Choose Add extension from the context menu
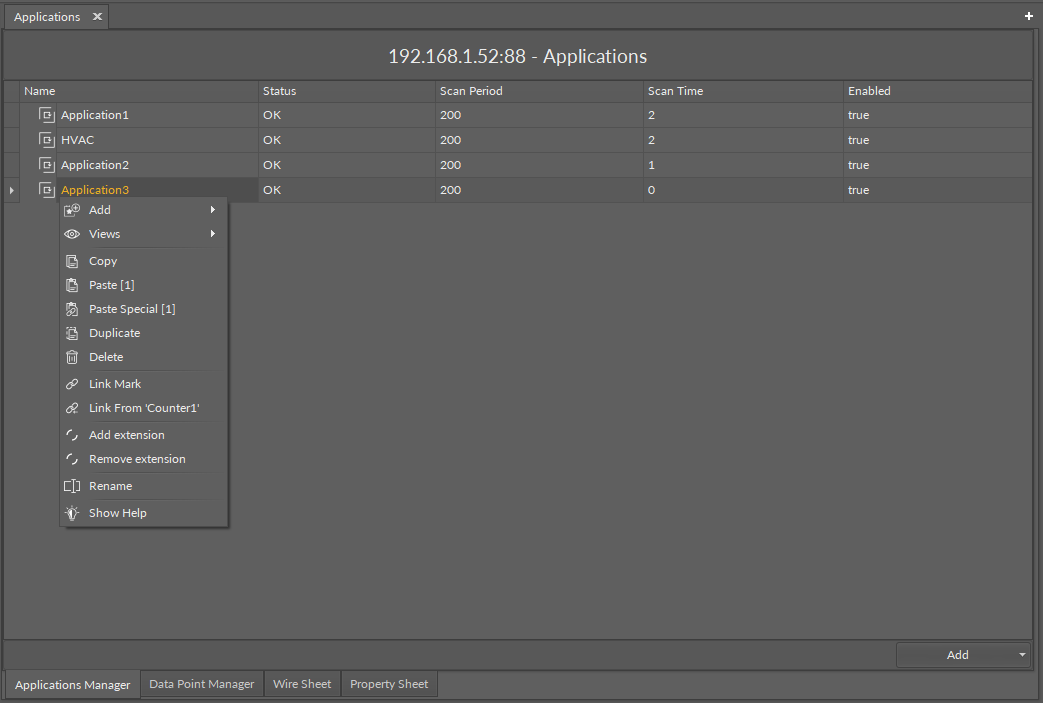 (126, 435)
